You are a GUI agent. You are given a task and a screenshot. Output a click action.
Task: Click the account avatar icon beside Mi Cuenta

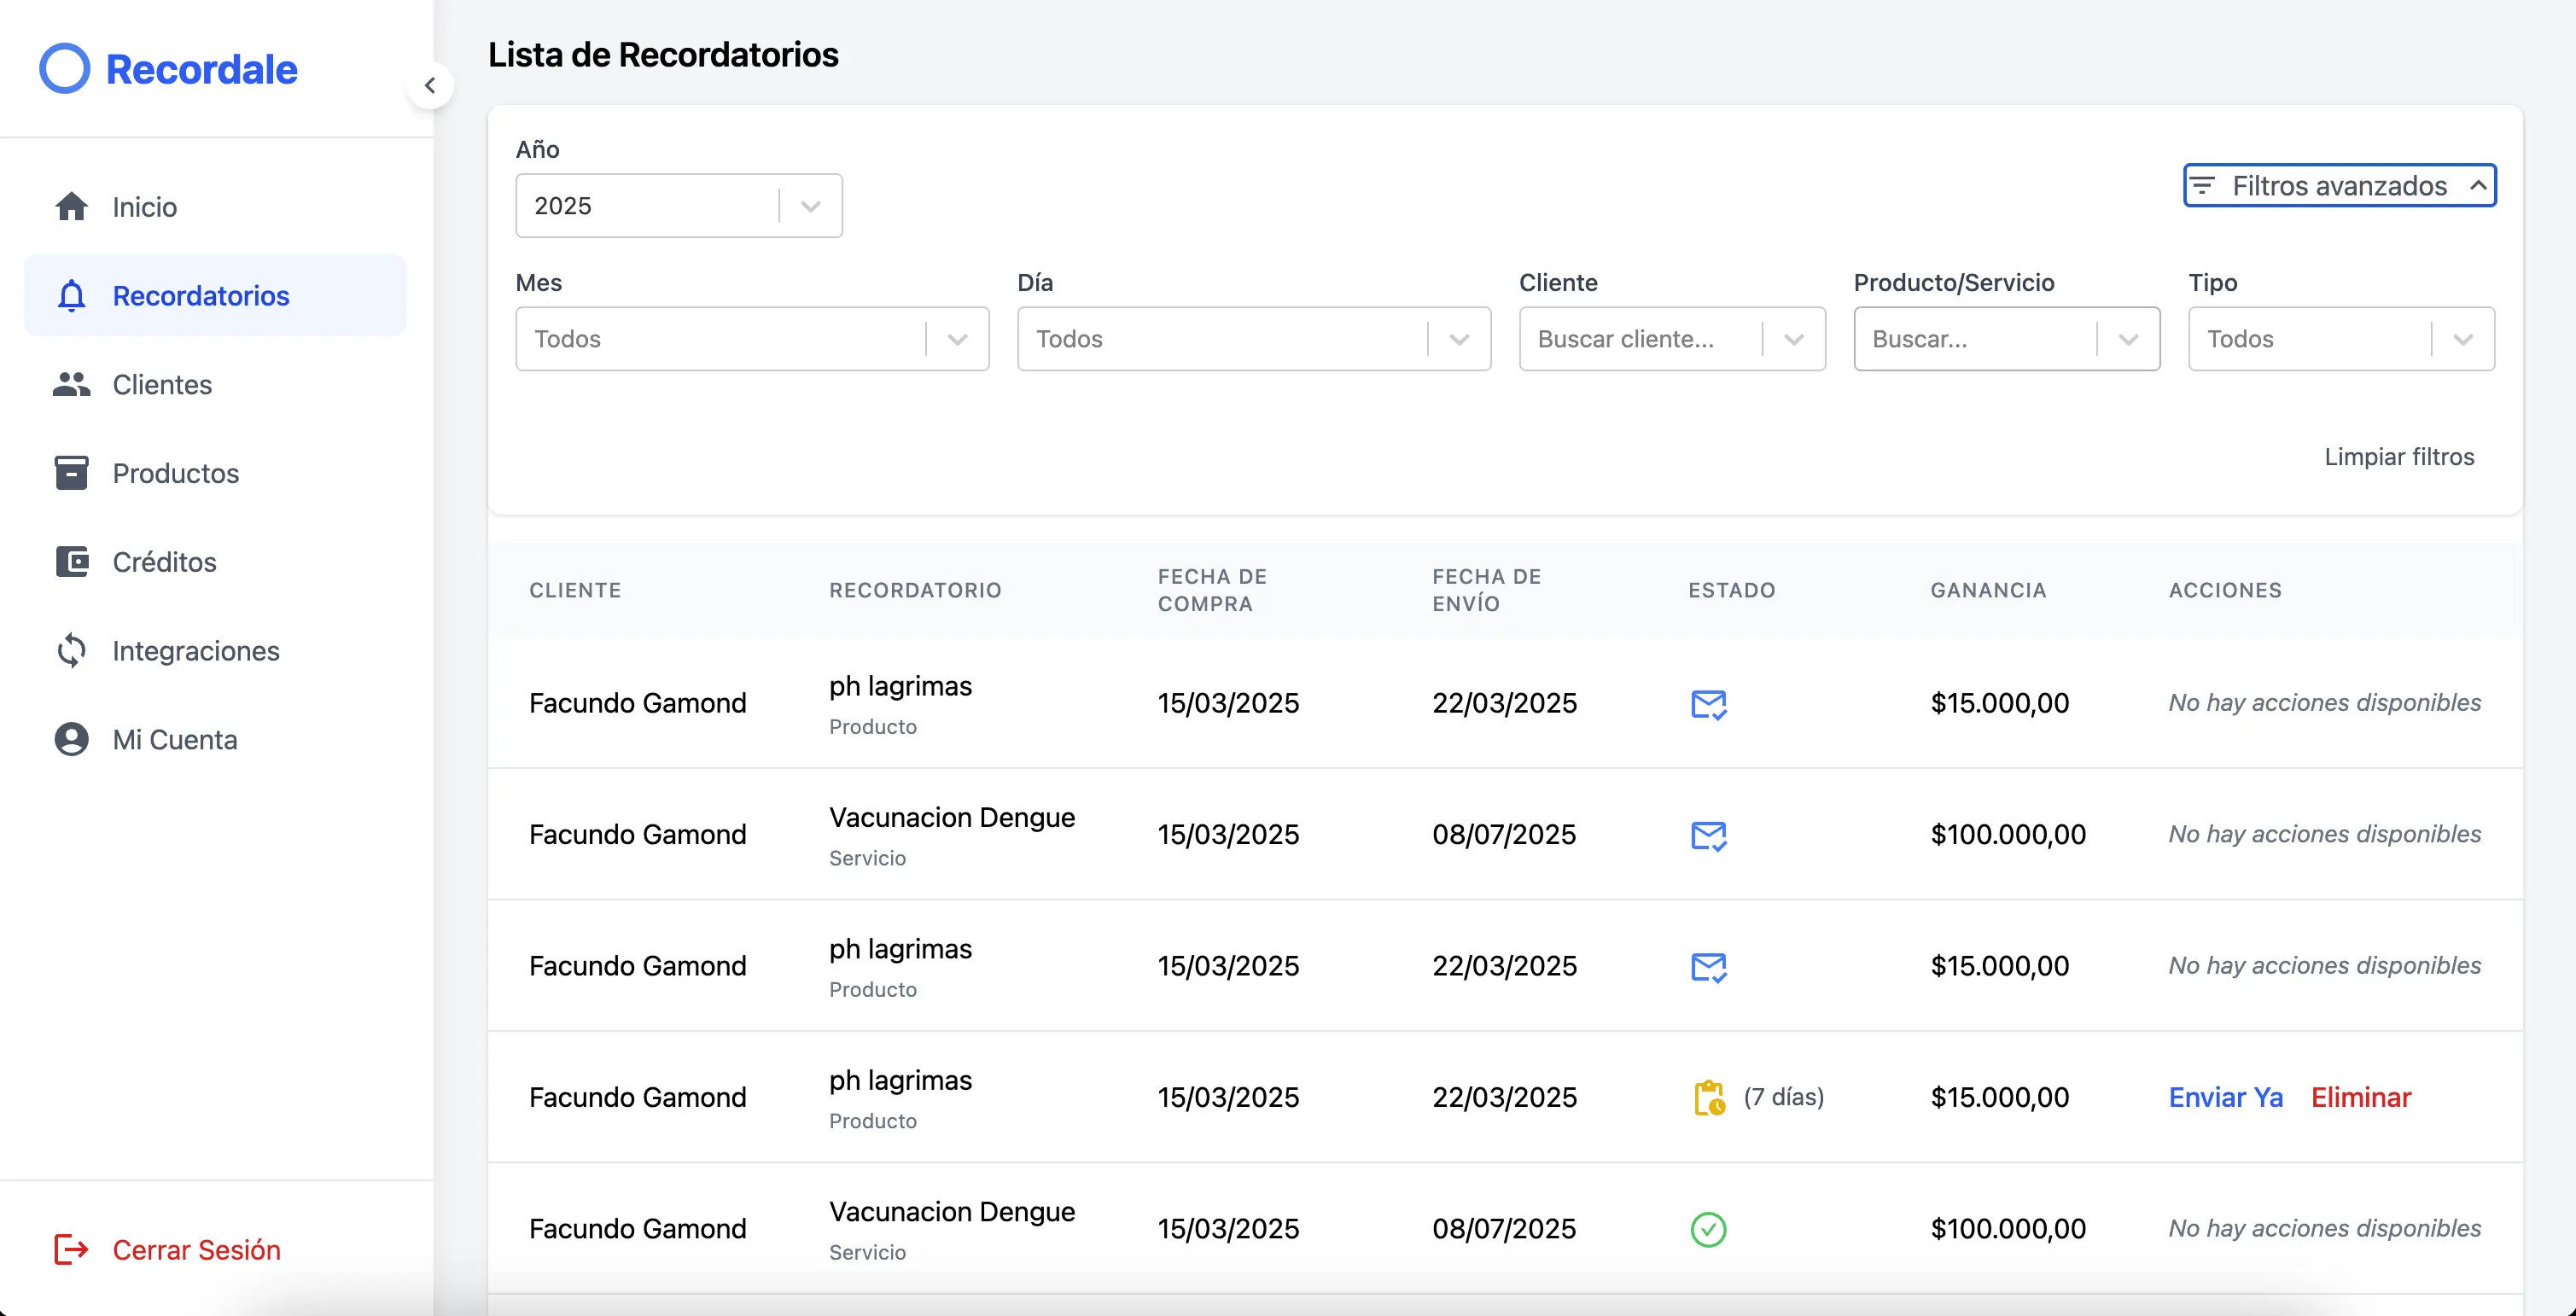pyautogui.click(x=71, y=740)
